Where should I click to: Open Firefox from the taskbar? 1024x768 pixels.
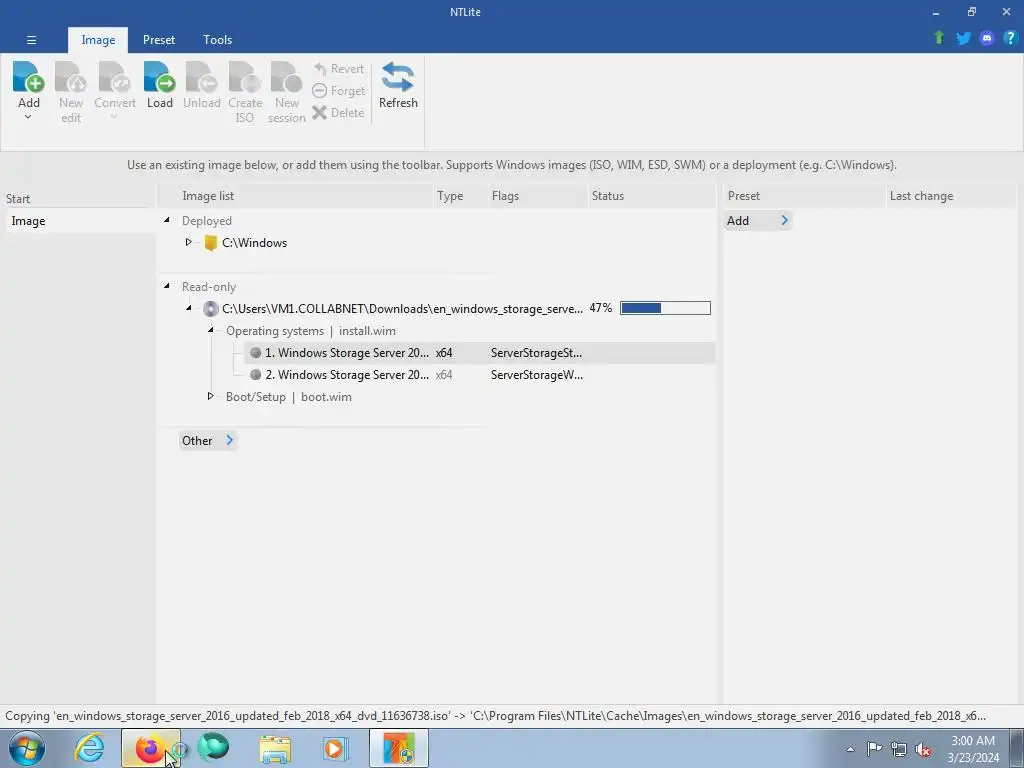150,748
